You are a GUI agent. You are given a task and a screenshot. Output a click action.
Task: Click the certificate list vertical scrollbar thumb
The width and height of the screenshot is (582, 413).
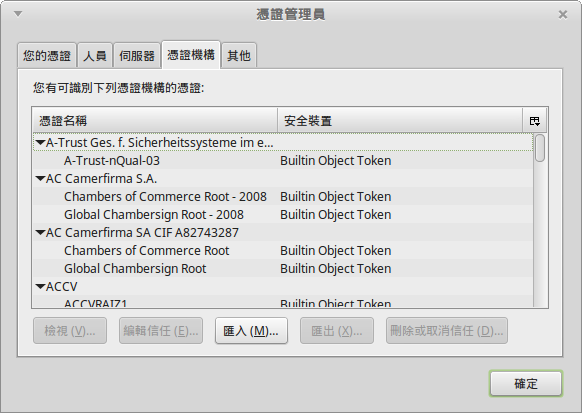click(x=540, y=148)
